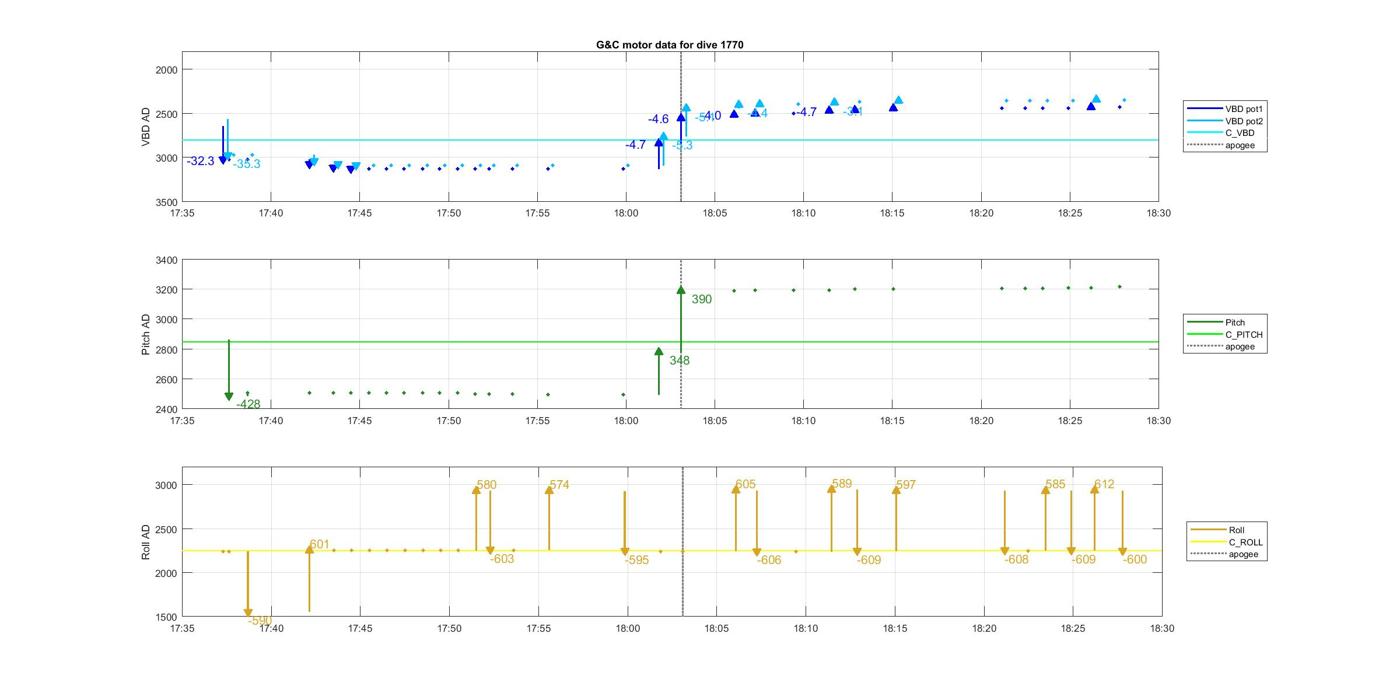Click the "1500" tick on Roll axis

166,617
